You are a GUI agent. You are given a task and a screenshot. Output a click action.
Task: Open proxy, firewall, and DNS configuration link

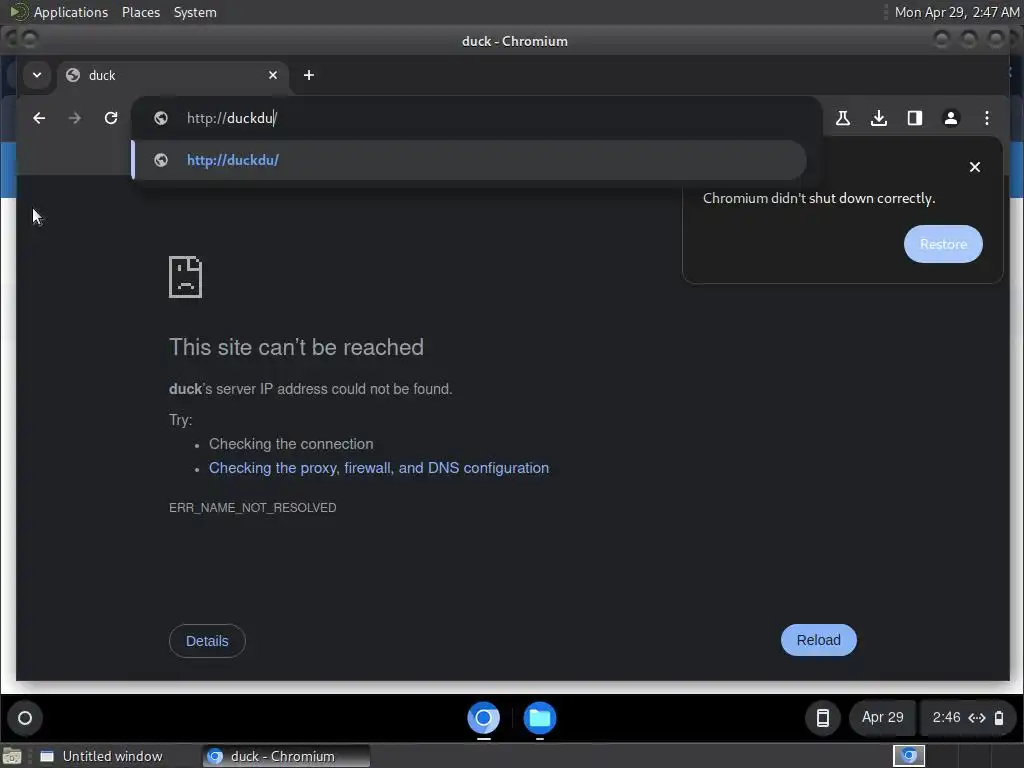[x=379, y=468]
